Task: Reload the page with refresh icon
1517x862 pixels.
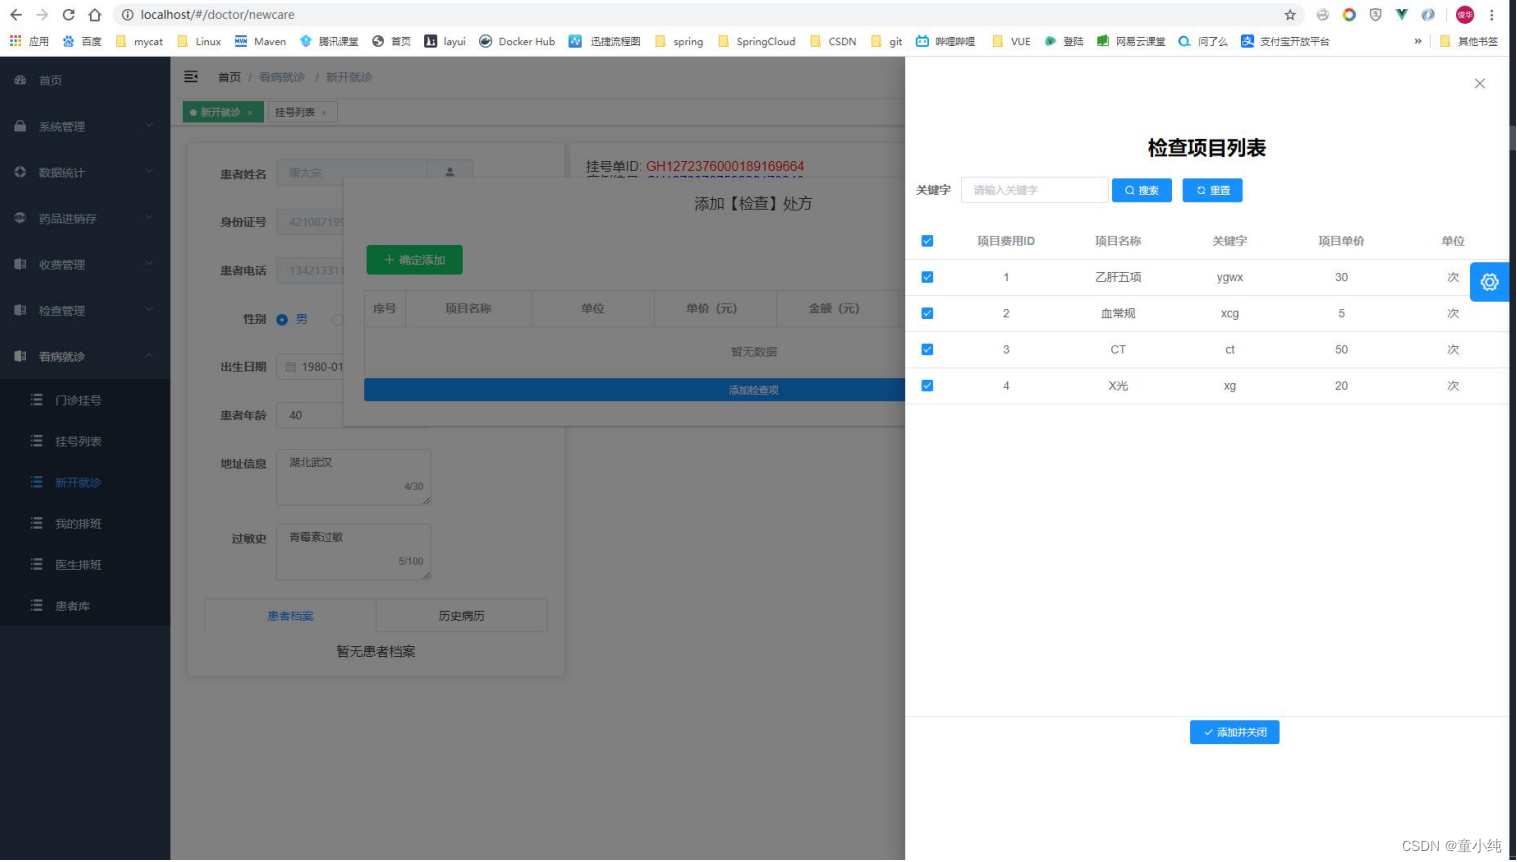Action: coord(68,15)
